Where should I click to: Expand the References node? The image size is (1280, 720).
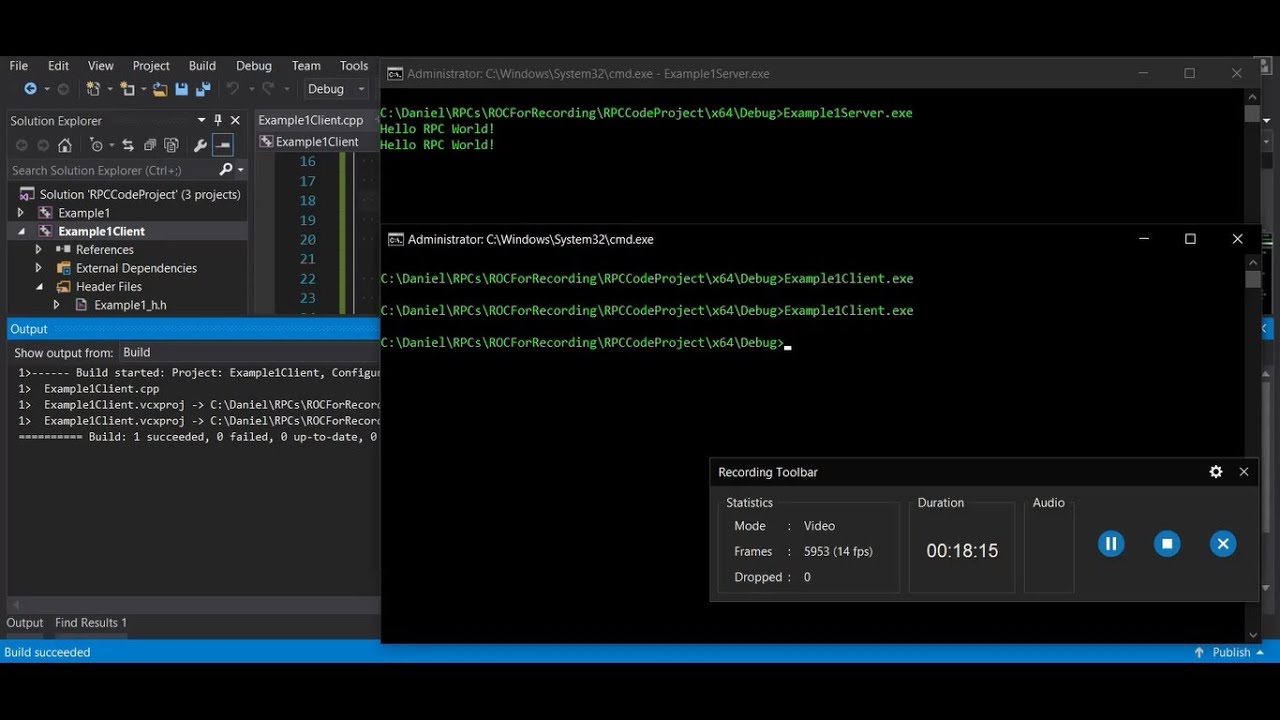pos(38,250)
